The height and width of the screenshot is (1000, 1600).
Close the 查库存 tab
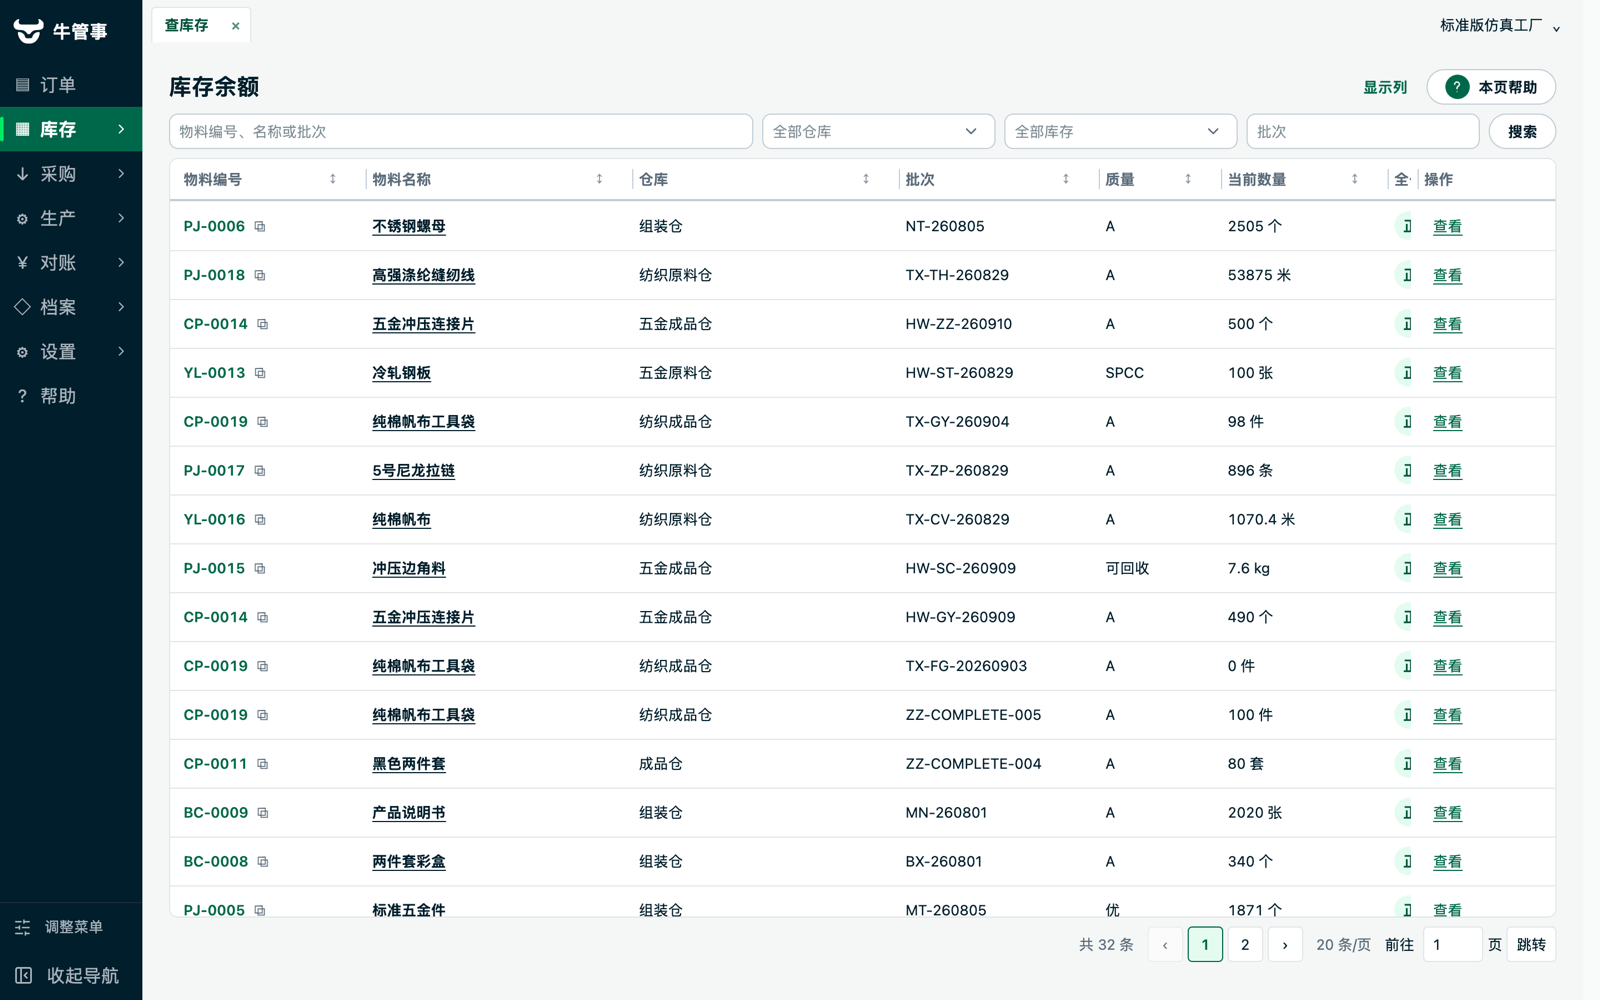[236, 26]
